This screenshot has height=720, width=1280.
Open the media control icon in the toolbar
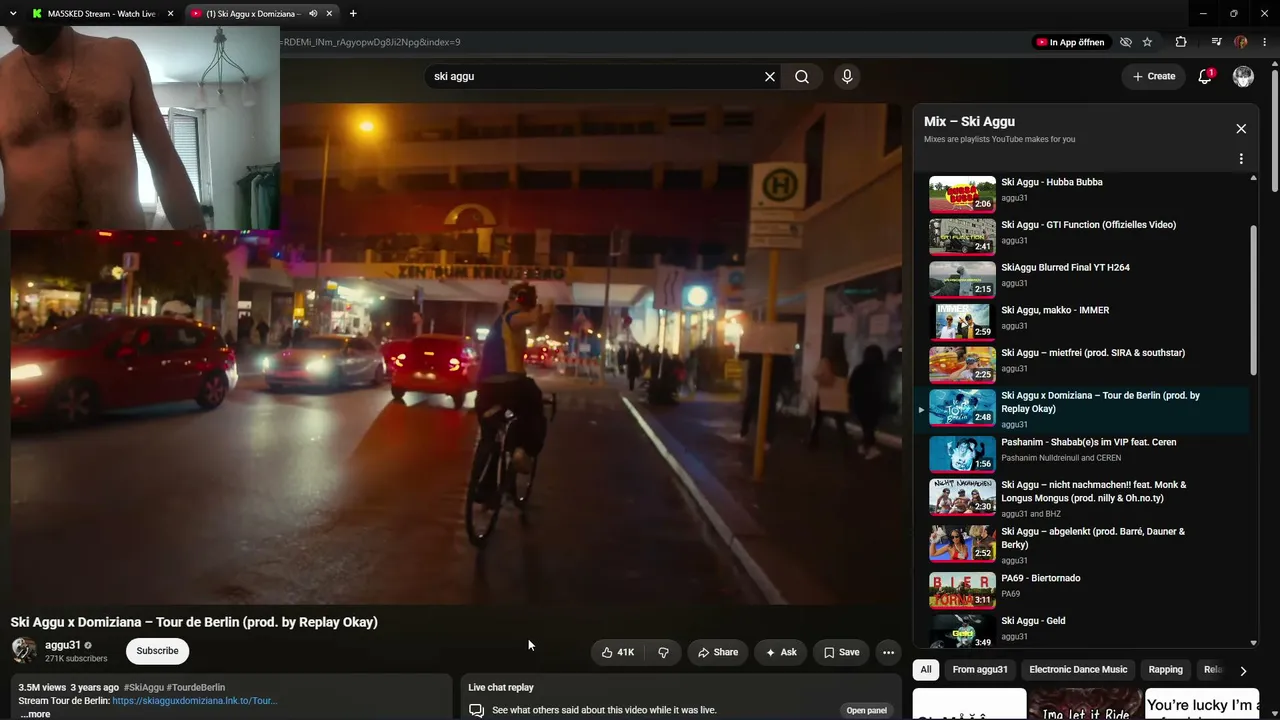point(1216,42)
